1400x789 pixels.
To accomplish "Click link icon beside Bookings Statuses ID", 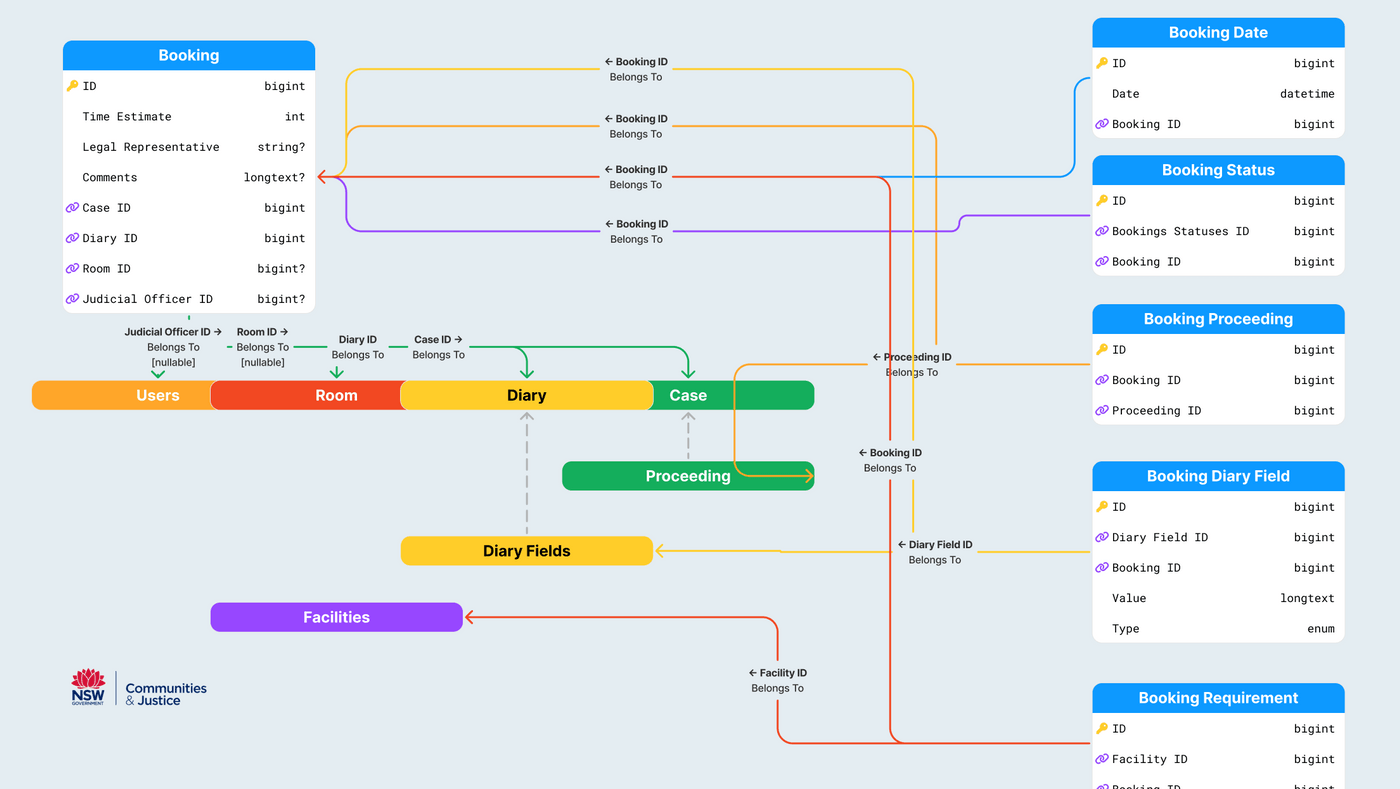I will tap(1102, 231).
